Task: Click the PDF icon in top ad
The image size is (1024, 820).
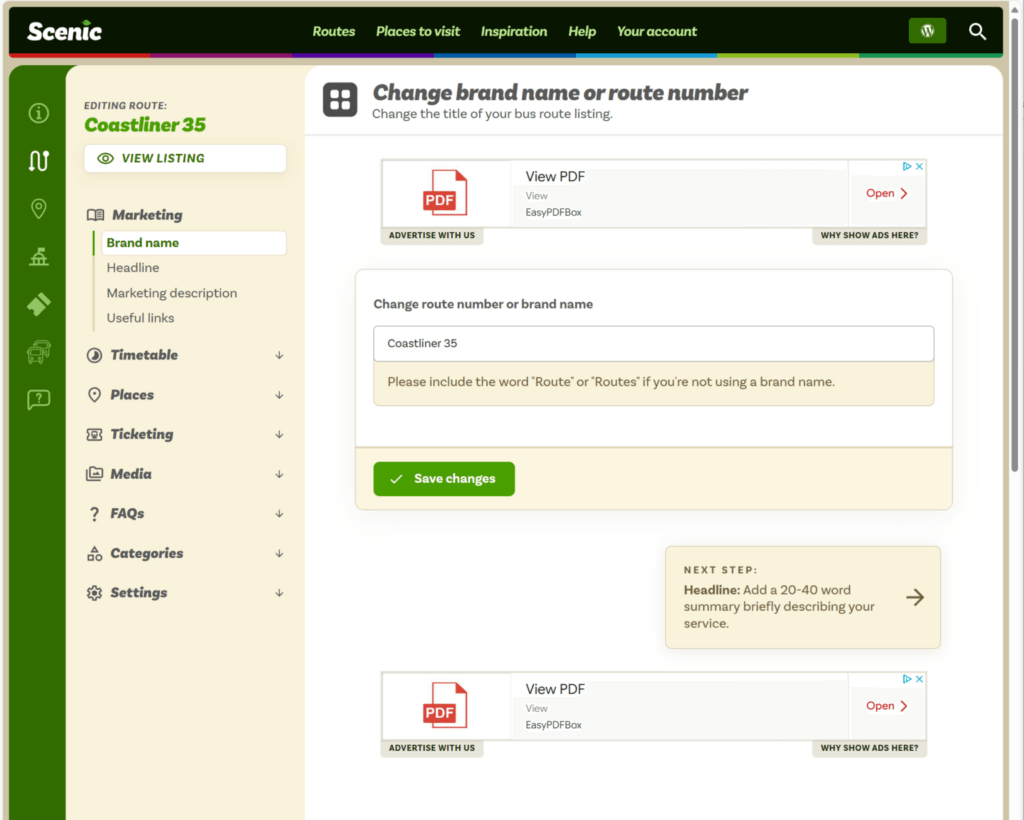Action: pyautogui.click(x=445, y=193)
